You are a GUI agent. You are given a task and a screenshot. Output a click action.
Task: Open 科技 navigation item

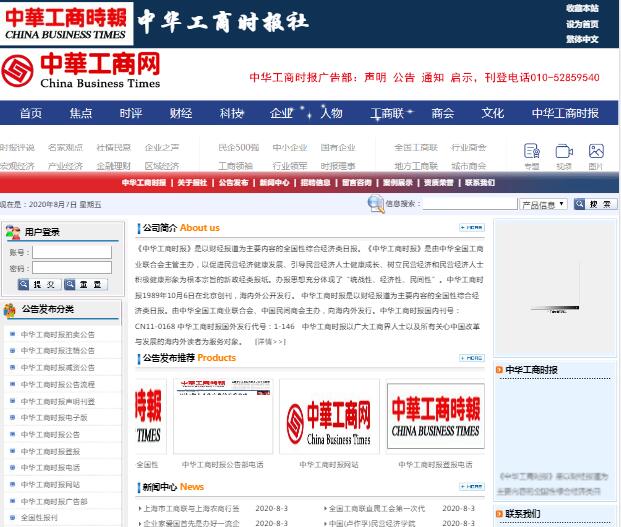tap(231, 113)
